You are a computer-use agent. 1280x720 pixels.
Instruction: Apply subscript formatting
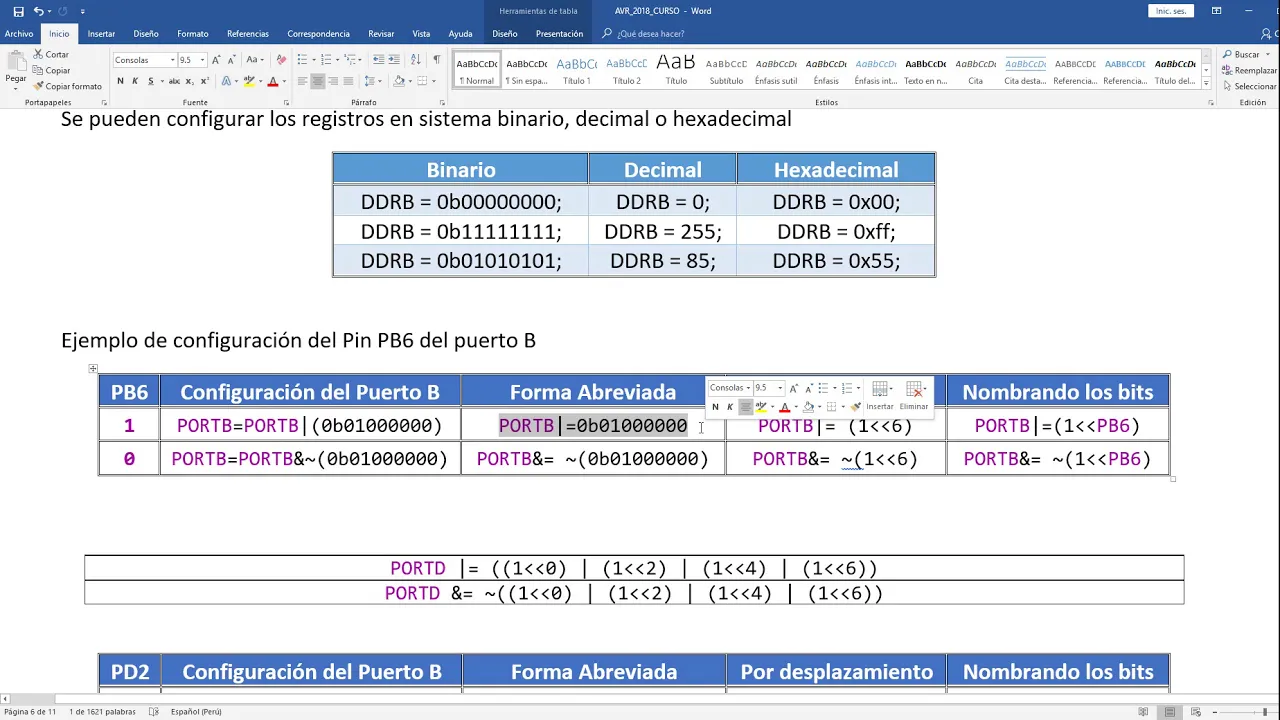tap(190, 81)
